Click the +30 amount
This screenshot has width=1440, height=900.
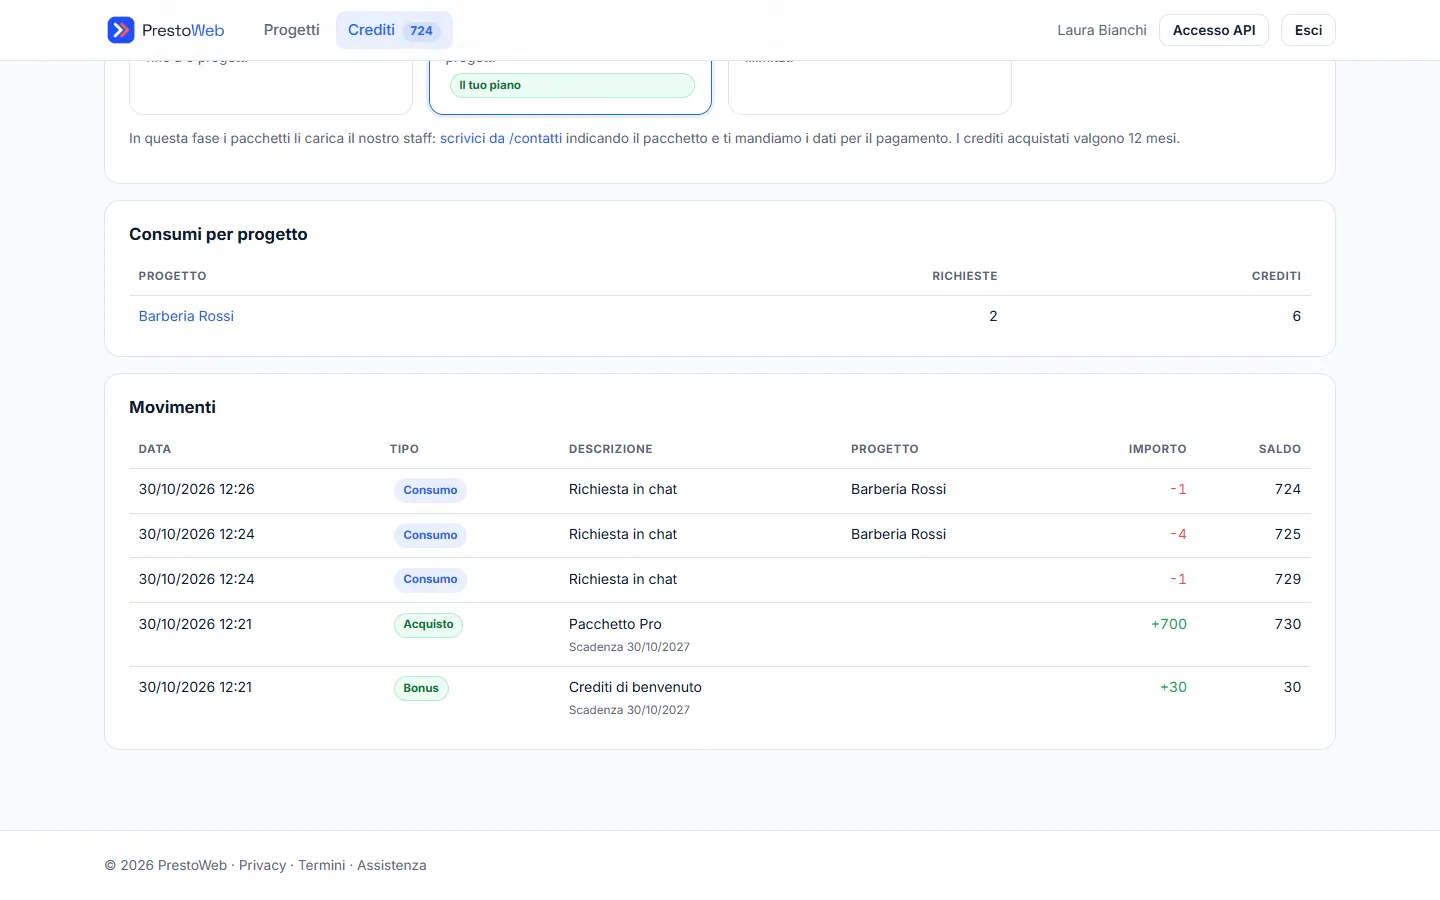(x=1173, y=687)
